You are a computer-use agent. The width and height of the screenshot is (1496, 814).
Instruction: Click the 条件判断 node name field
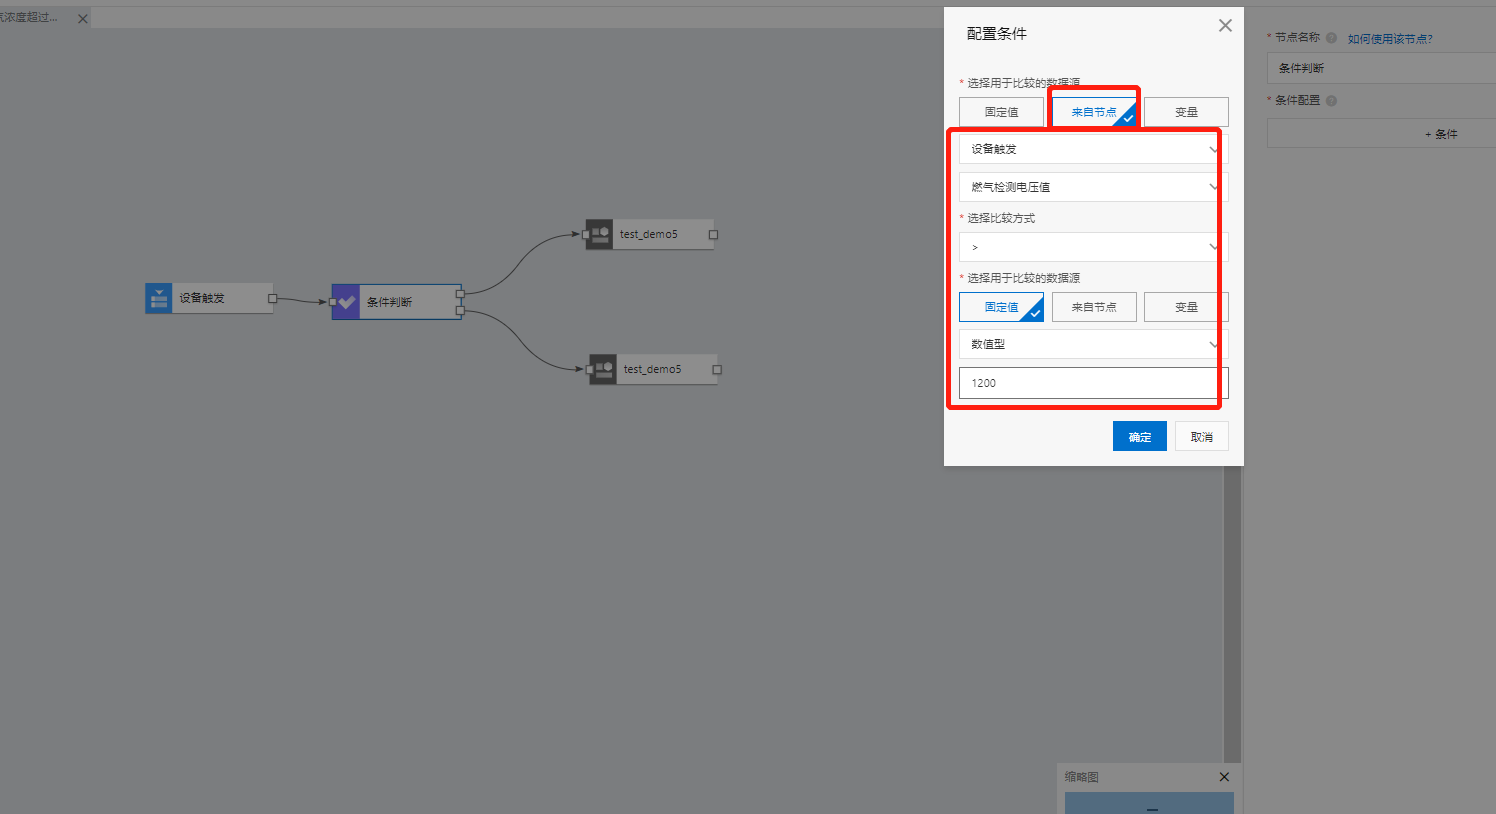[x=1381, y=68]
